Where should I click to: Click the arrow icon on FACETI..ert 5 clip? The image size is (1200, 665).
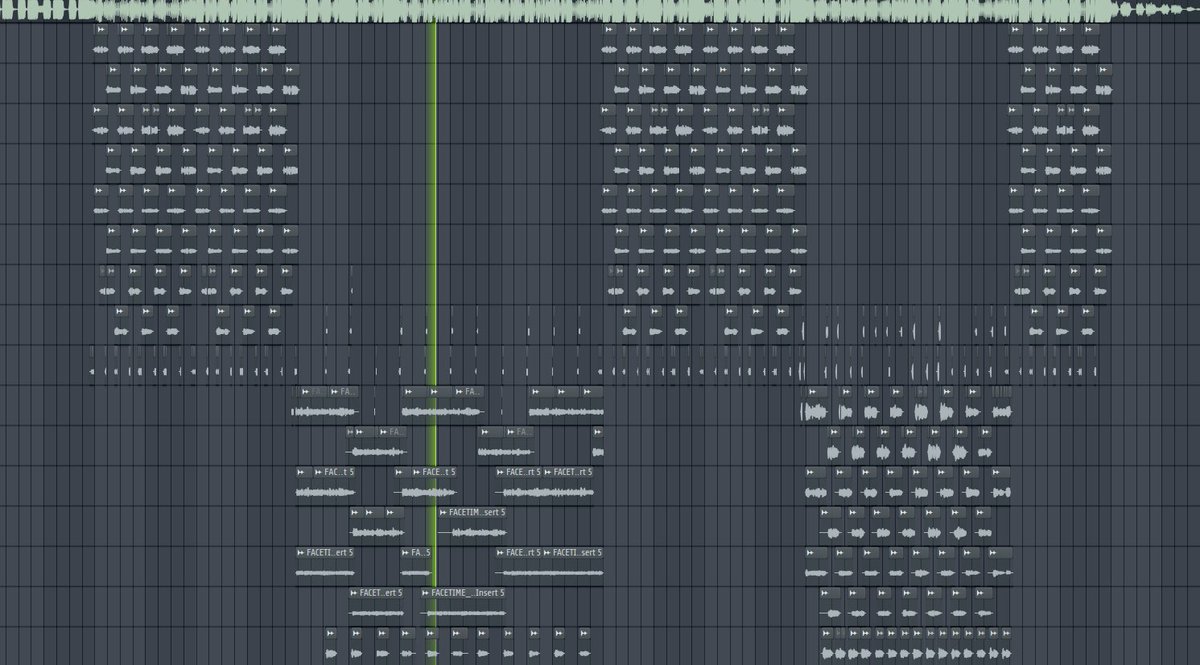click(301, 553)
